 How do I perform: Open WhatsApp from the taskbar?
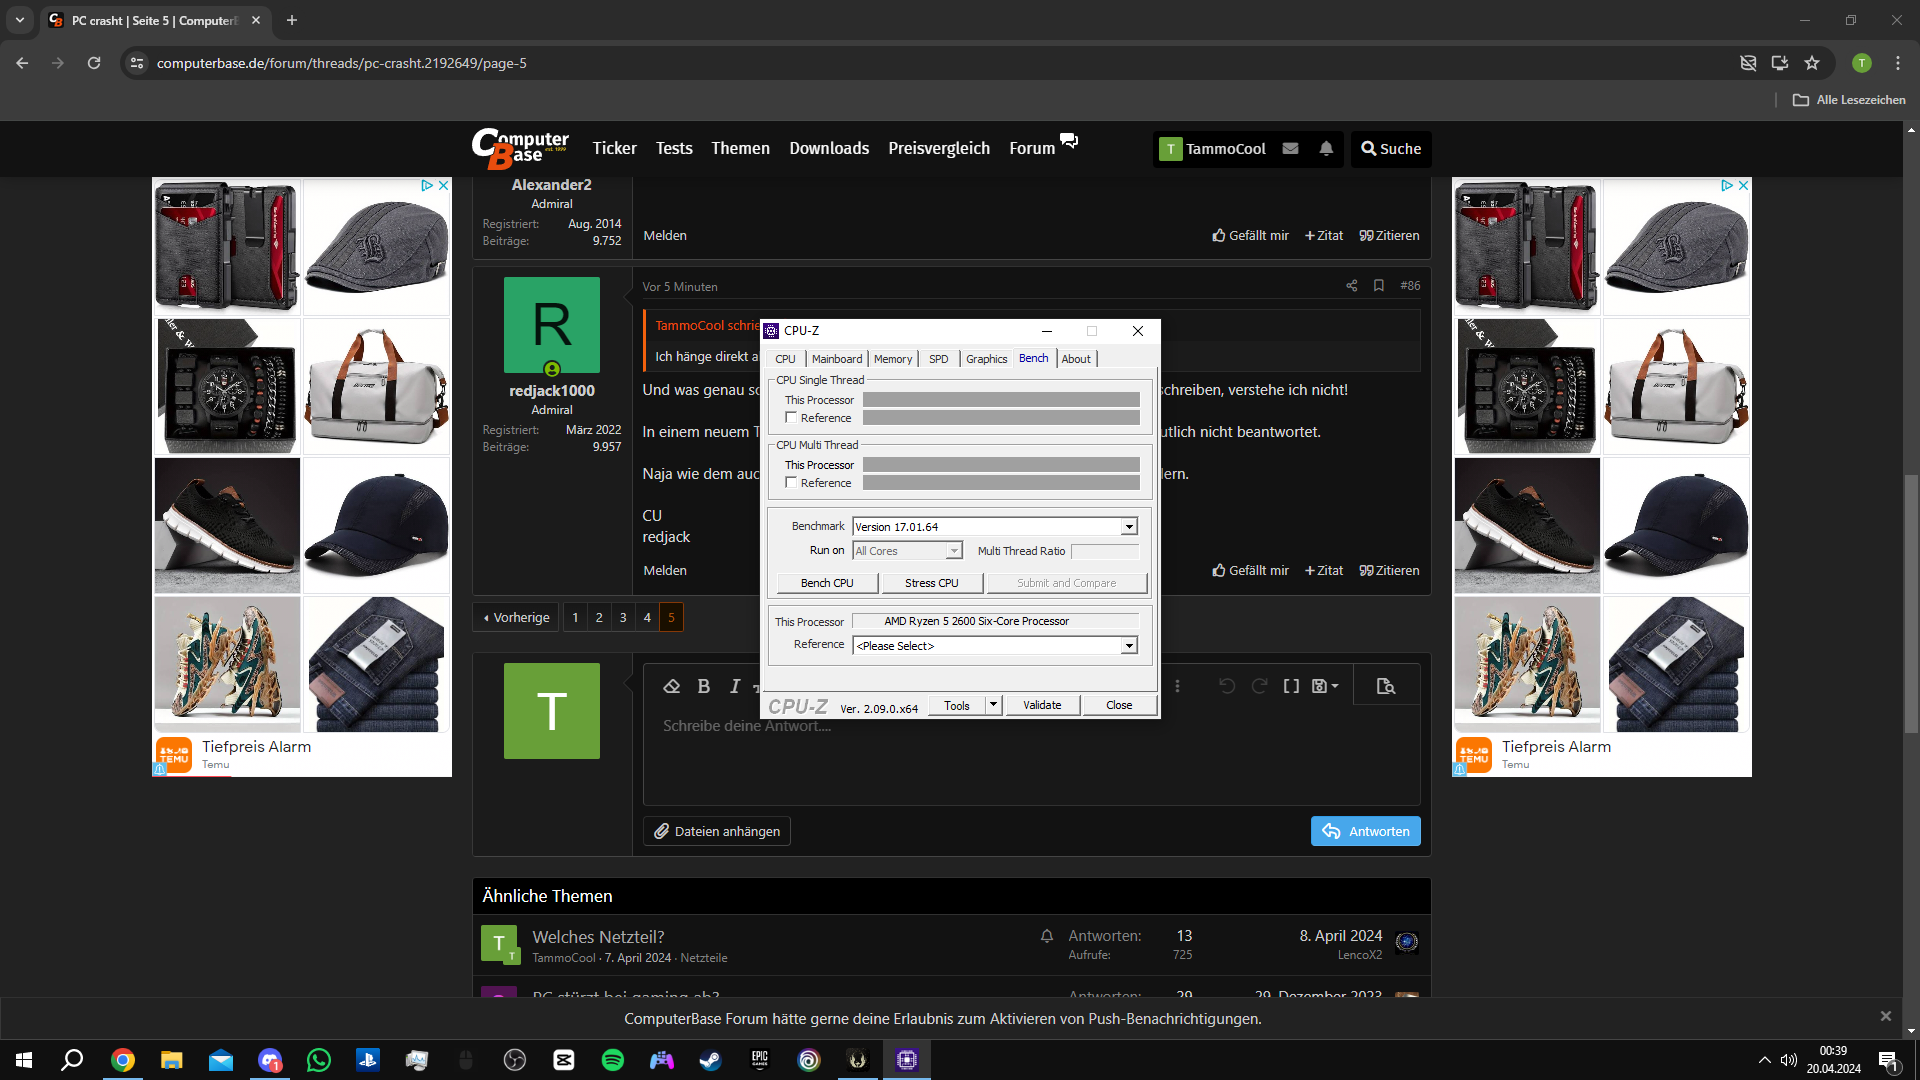pyautogui.click(x=319, y=1060)
